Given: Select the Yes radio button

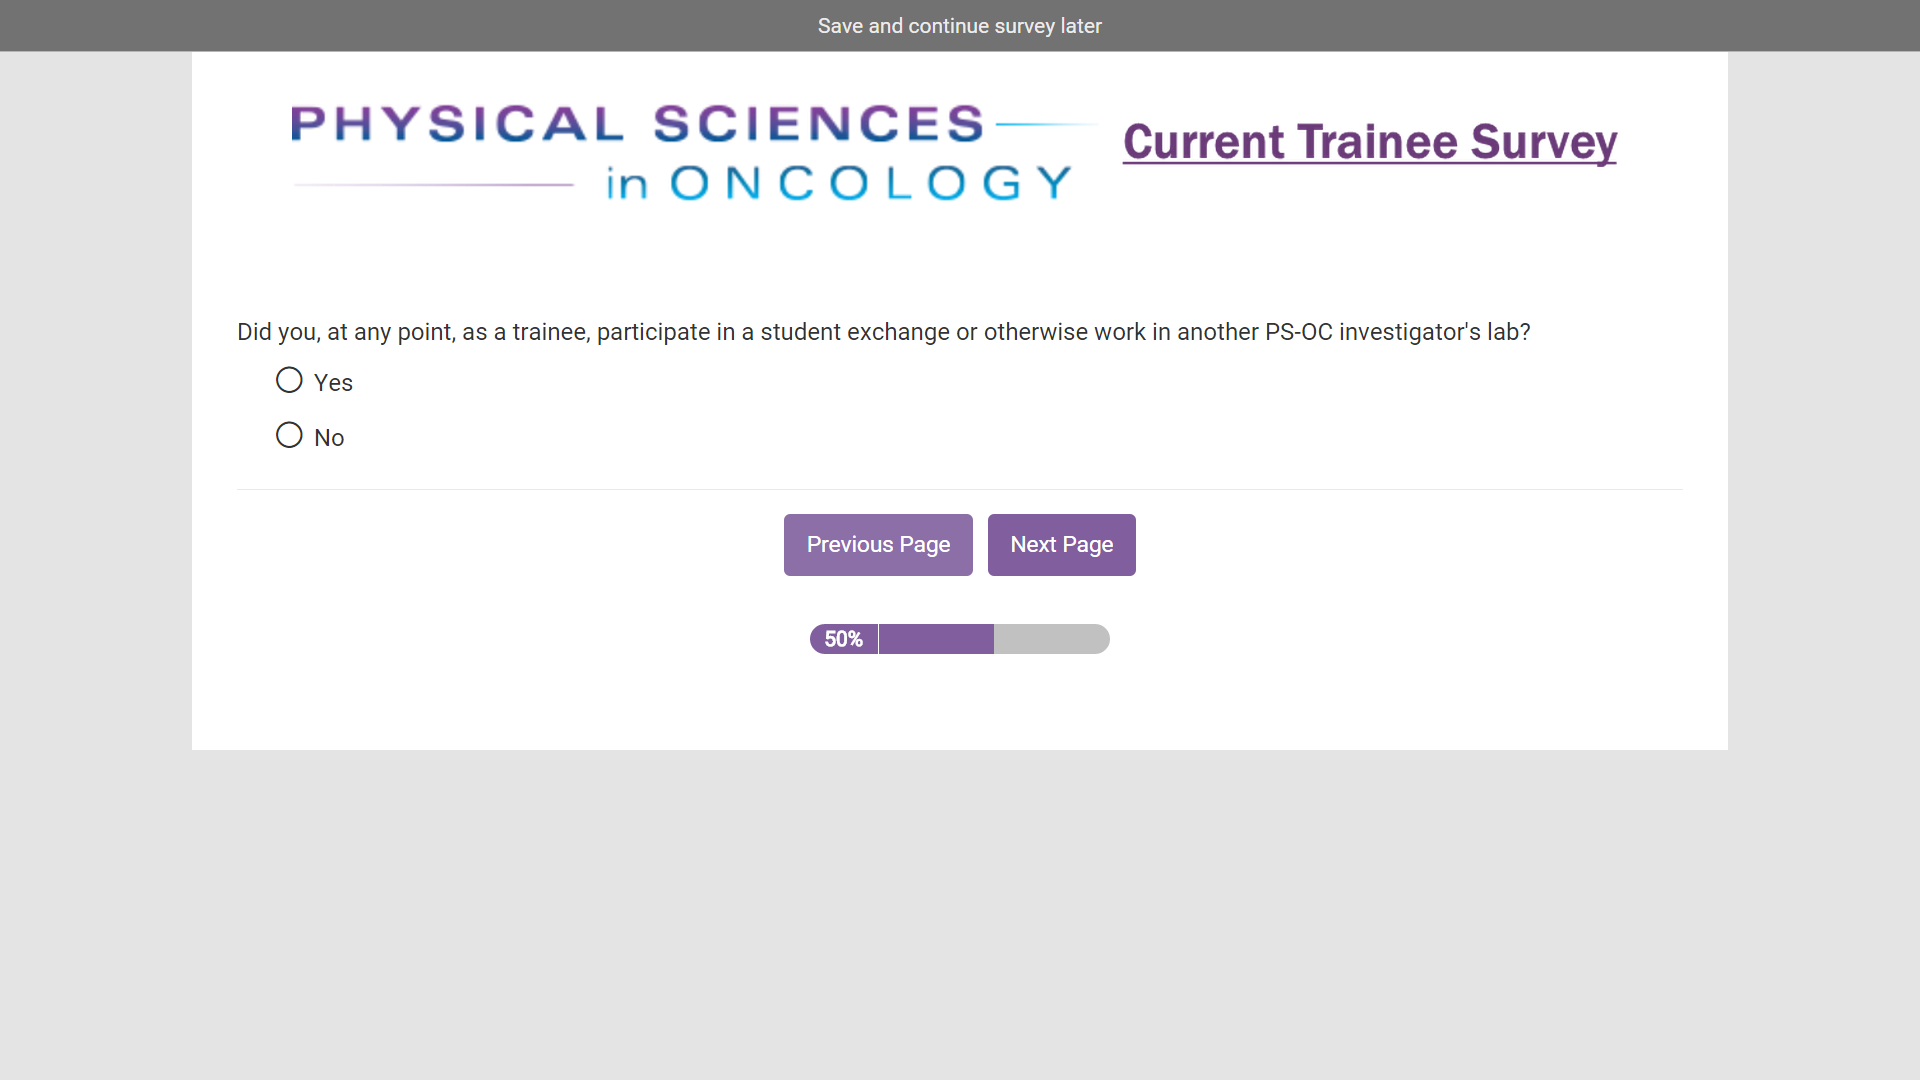Looking at the screenshot, I should [289, 381].
